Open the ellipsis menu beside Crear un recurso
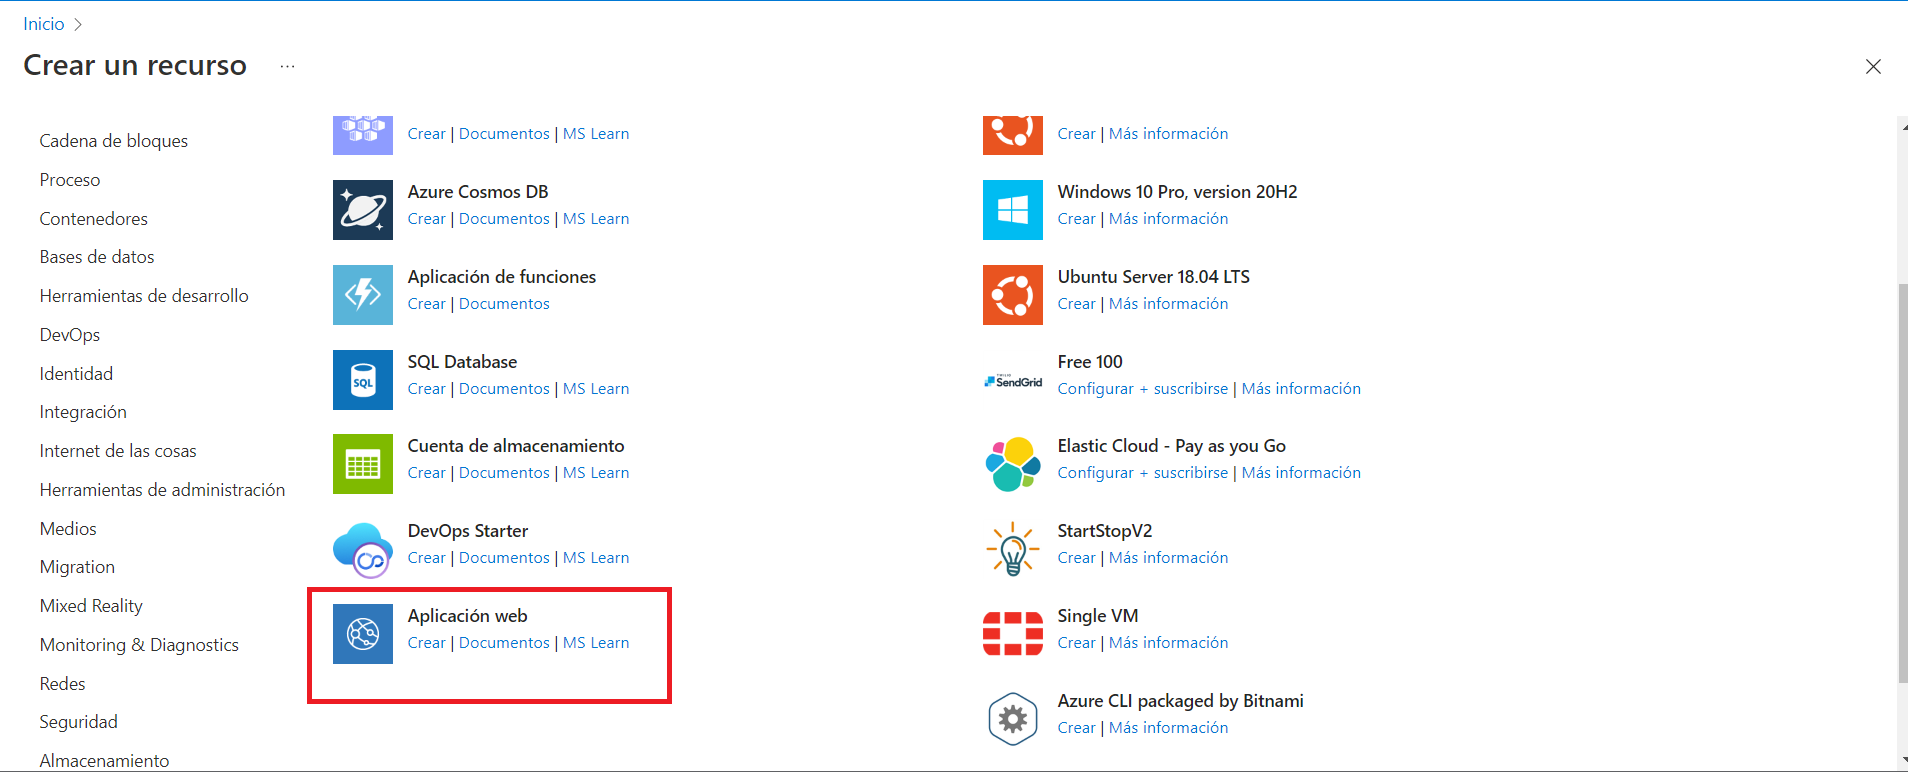Viewport: 1908px width, 772px height. [288, 66]
